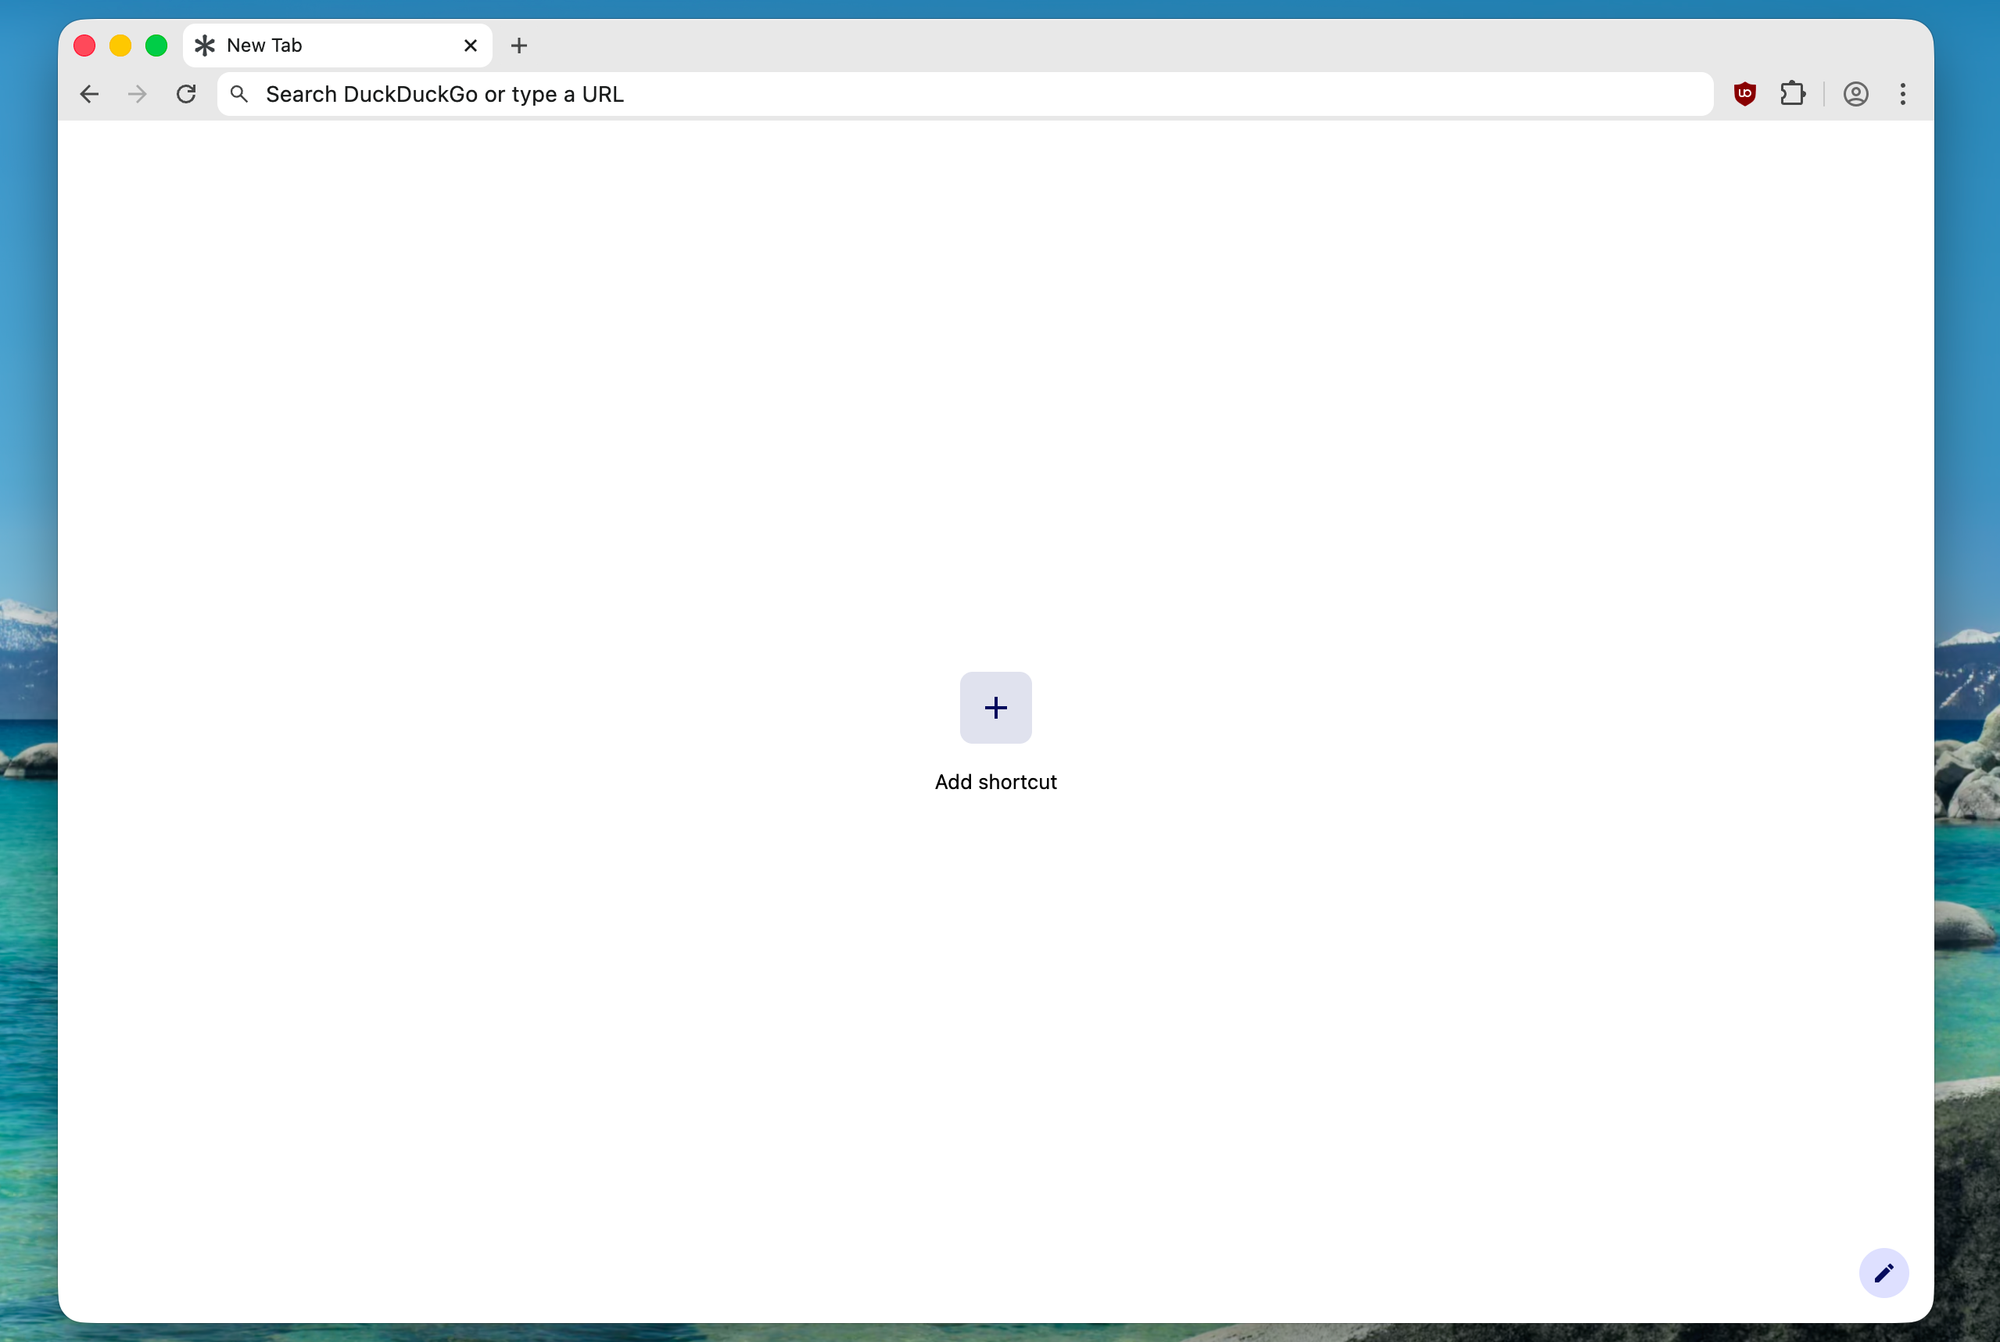2000x1342 pixels.
Task: Minimize the window using yellow button
Action: point(120,45)
